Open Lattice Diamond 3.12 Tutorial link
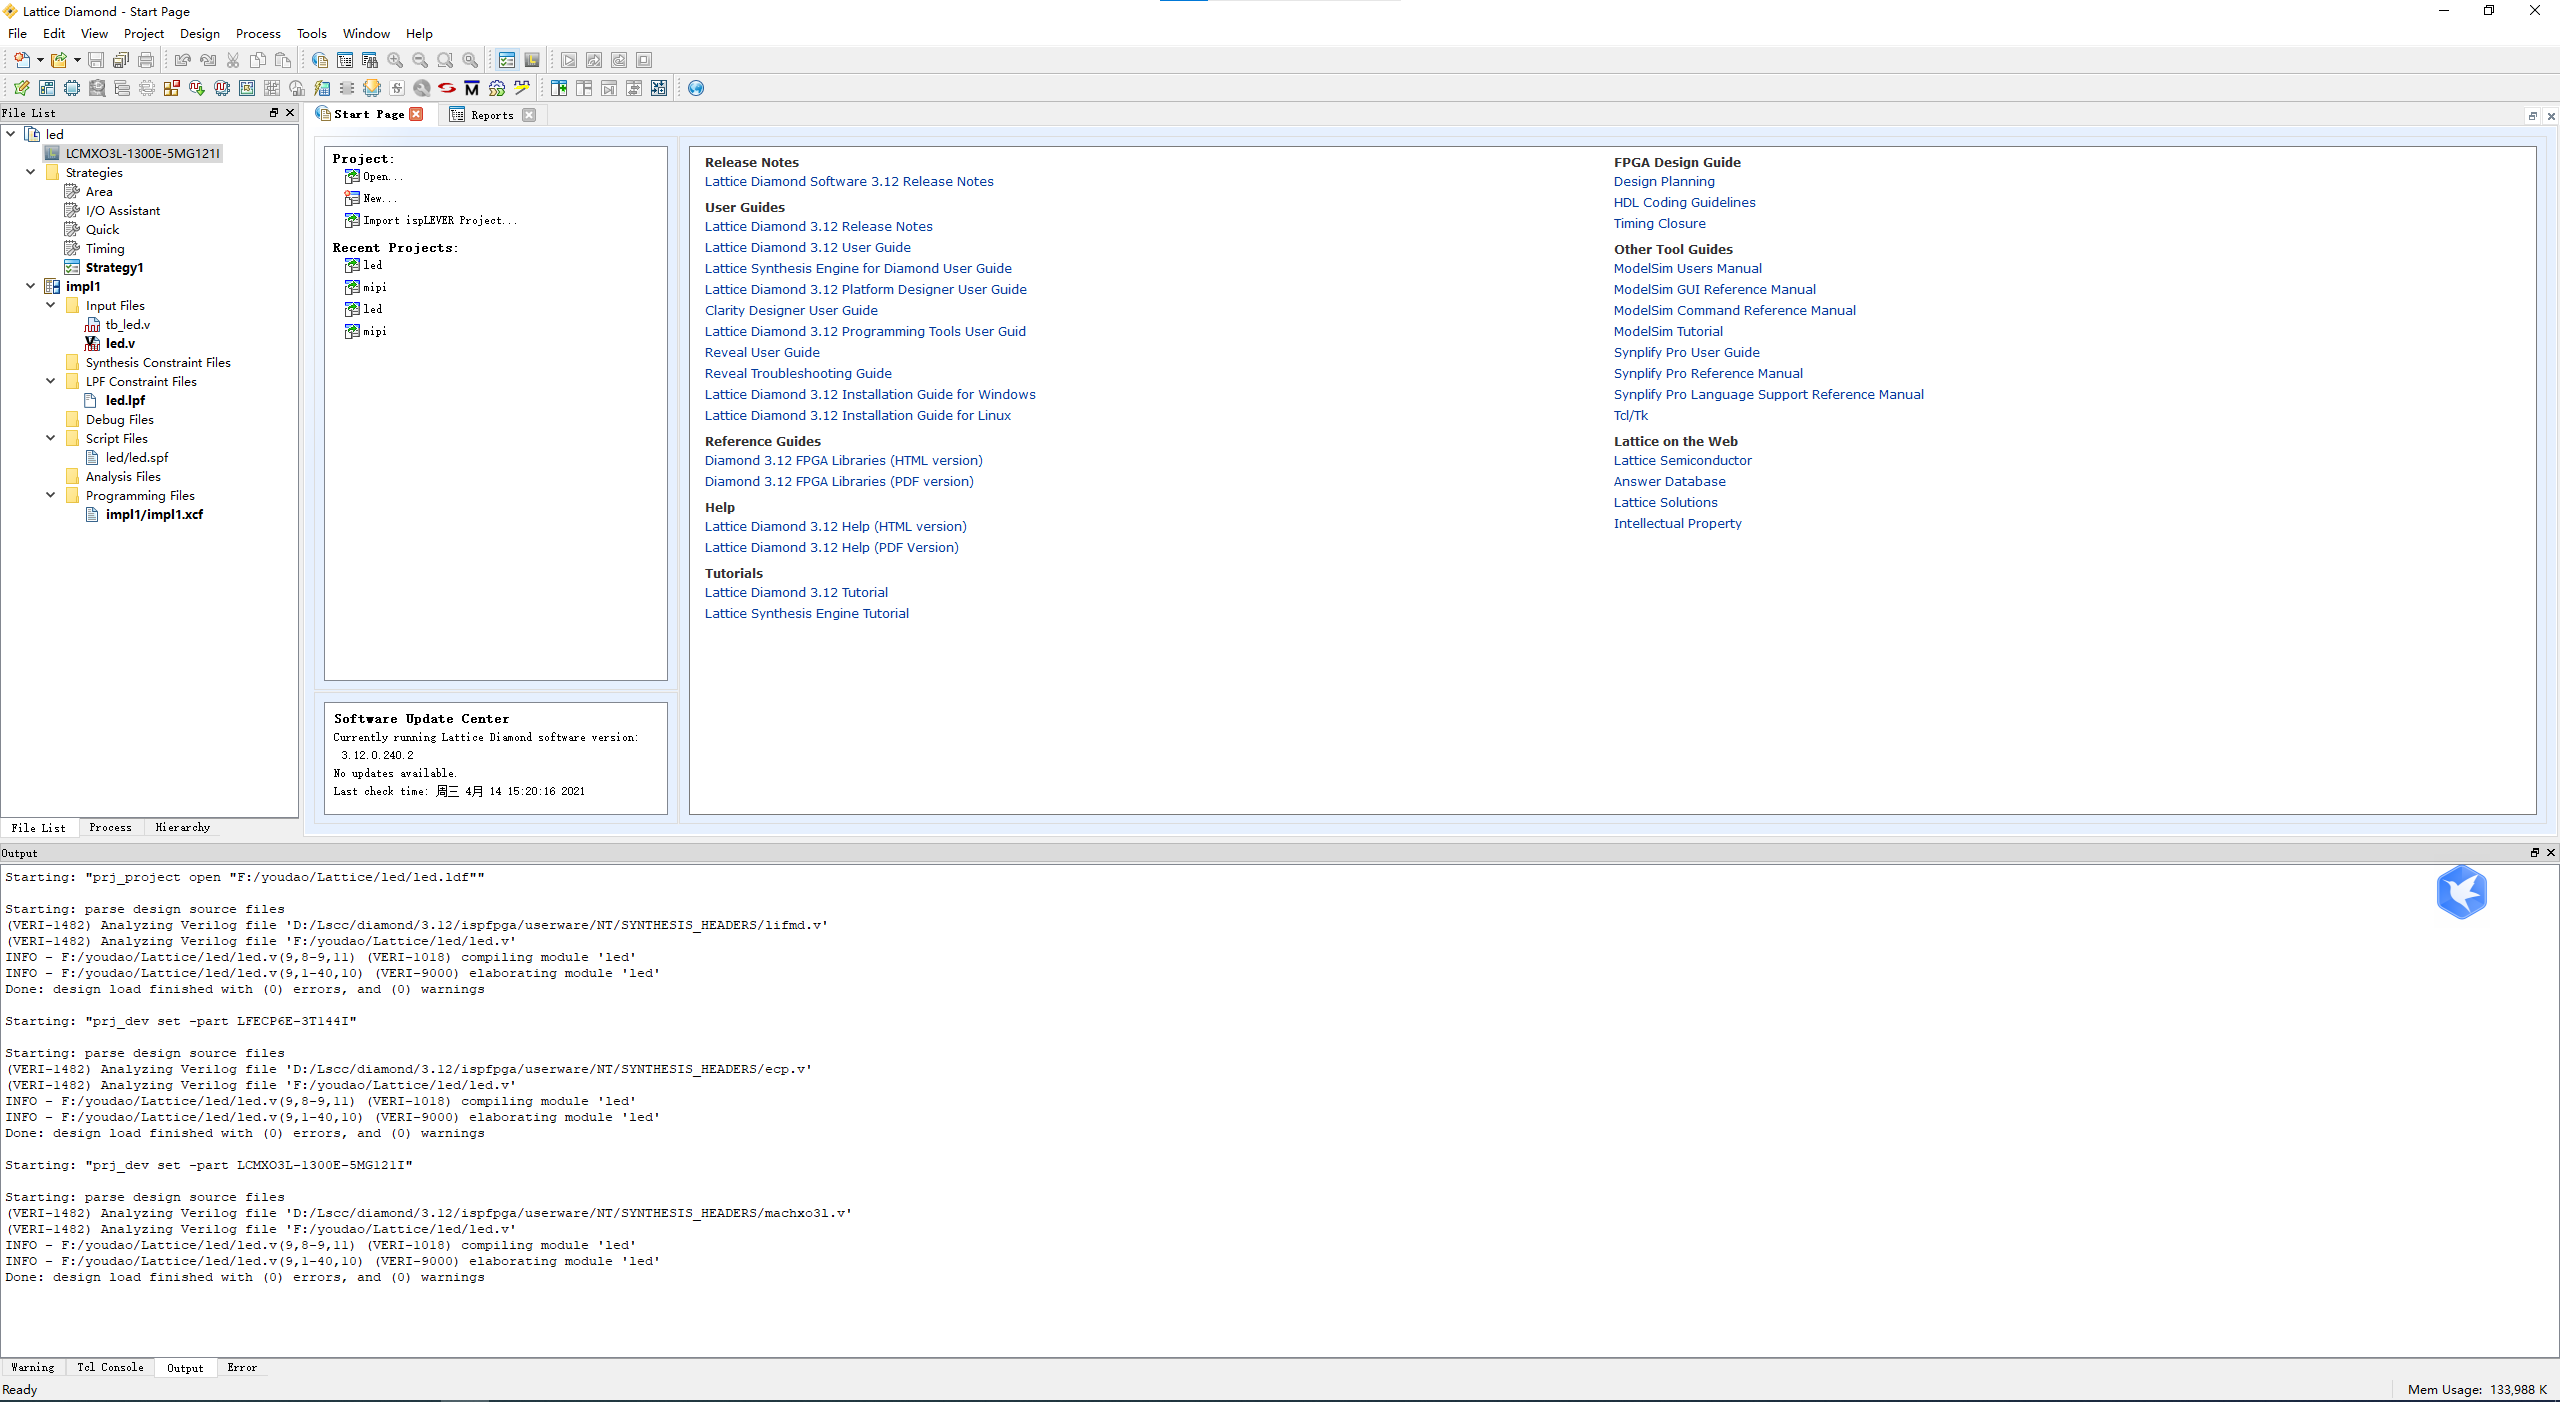The width and height of the screenshot is (2560, 1402). pos(796,592)
